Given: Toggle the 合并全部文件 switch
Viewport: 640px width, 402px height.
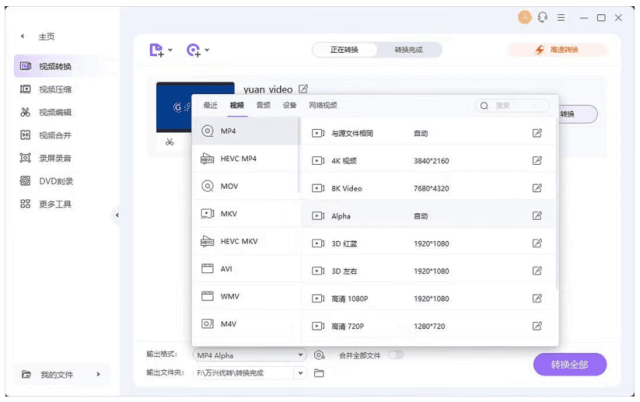Looking at the screenshot, I should point(396,355).
